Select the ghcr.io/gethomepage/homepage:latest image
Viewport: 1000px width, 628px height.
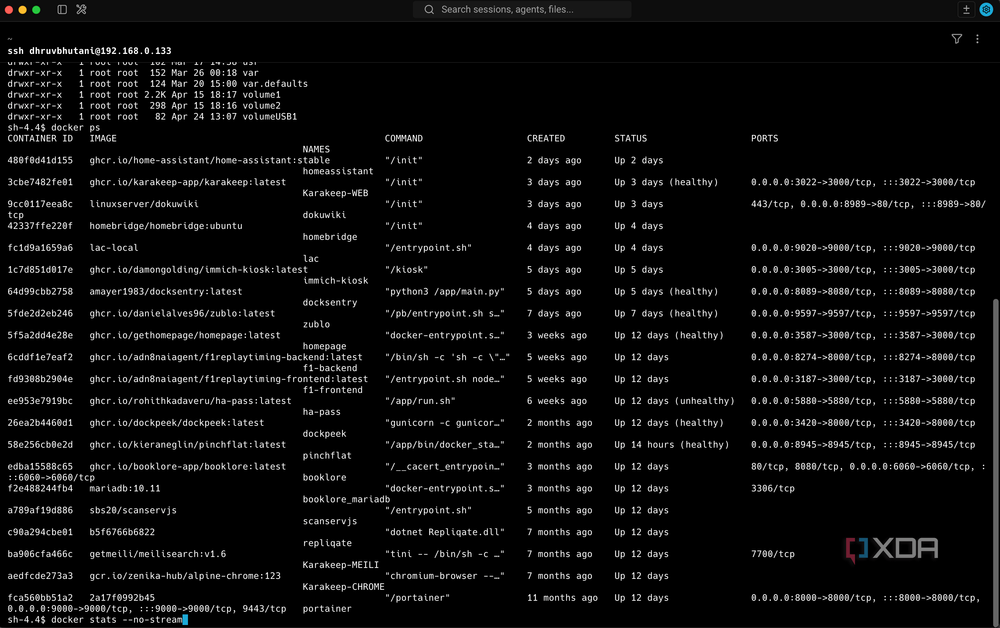tap(185, 335)
